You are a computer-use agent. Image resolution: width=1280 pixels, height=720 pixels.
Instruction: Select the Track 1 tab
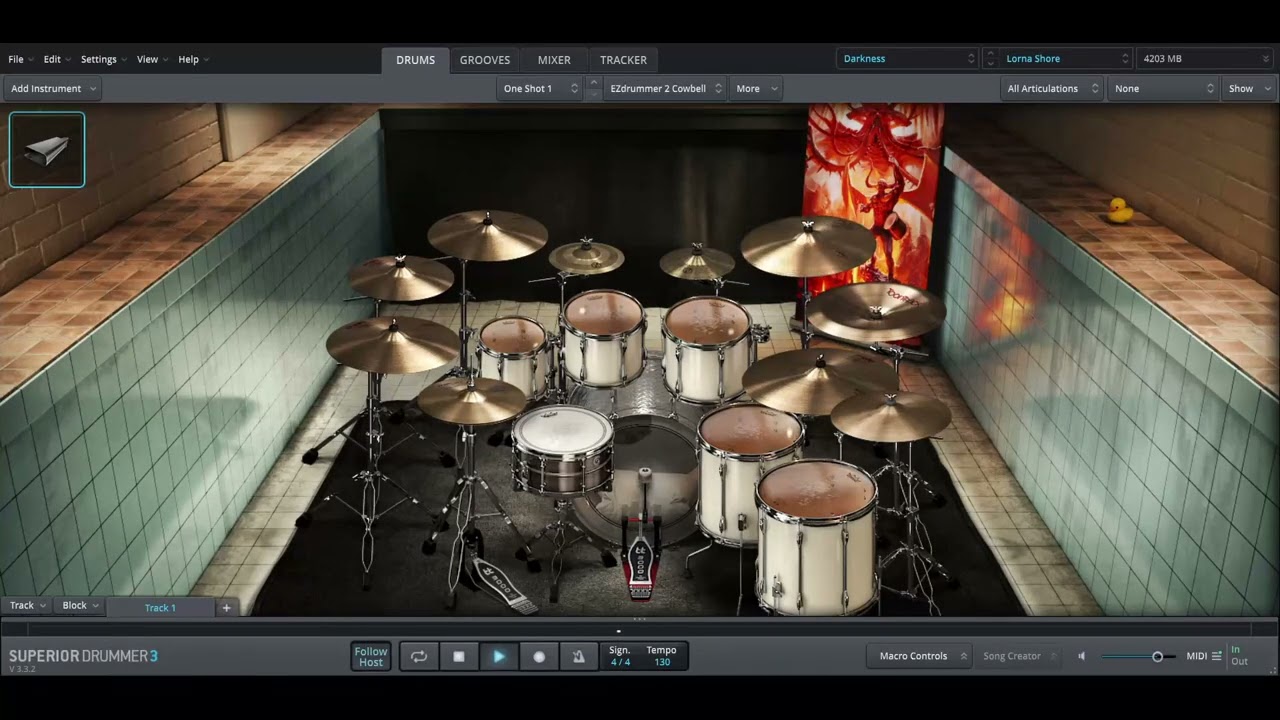(160, 607)
